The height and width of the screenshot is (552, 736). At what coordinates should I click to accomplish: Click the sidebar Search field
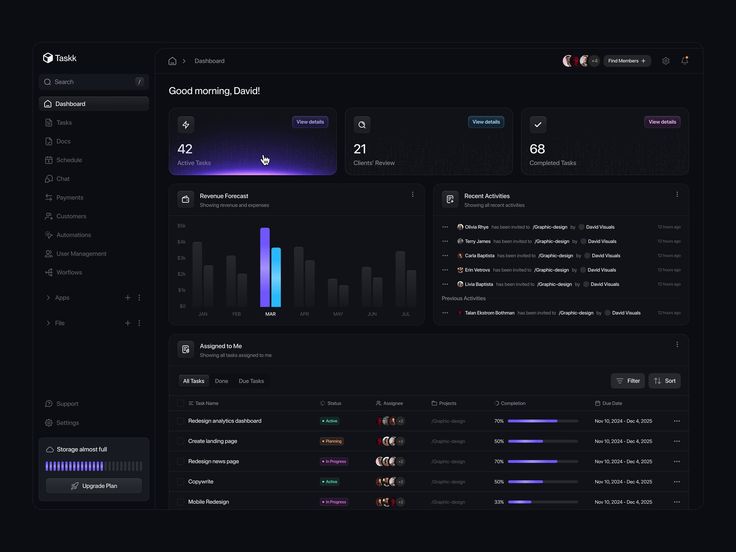(x=85, y=82)
